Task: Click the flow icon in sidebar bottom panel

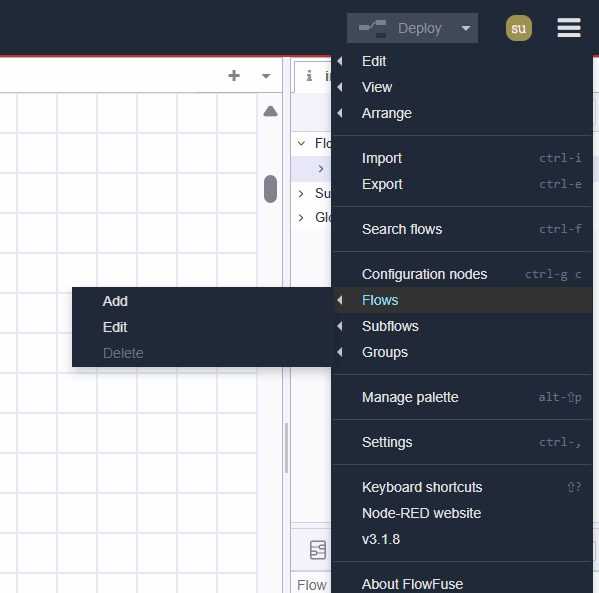Action: click(x=318, y=550)
